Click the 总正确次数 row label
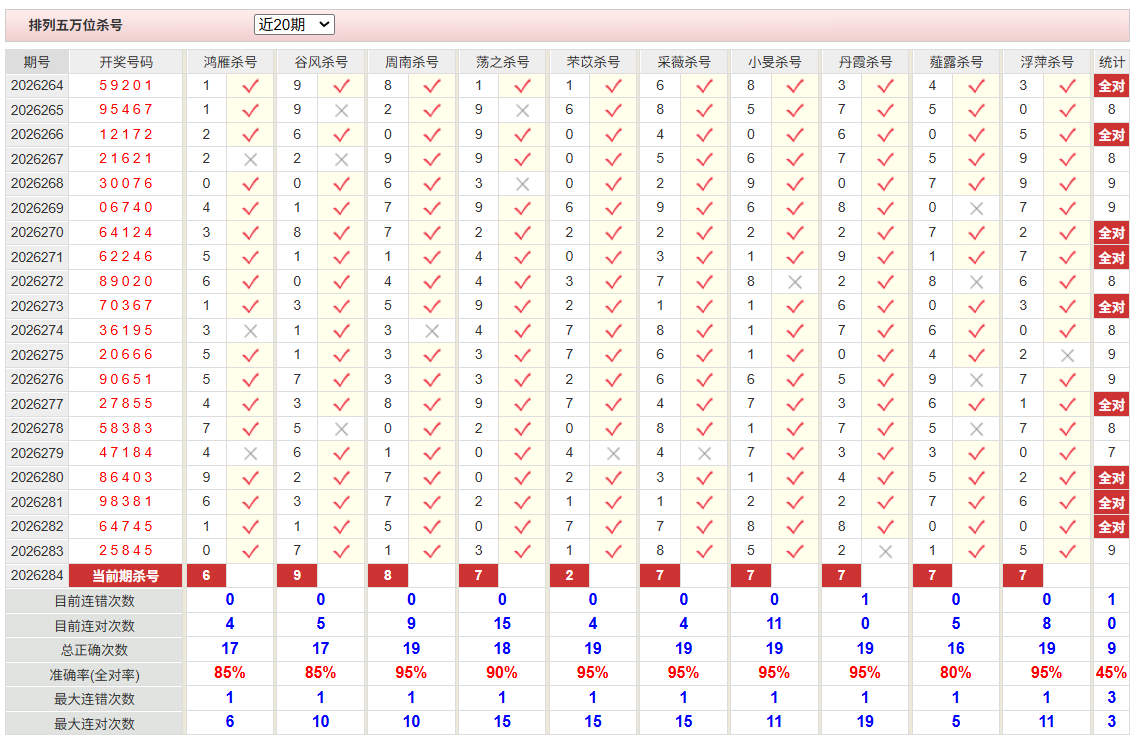Screen dimensions: 1136x745 click(94, 650)
